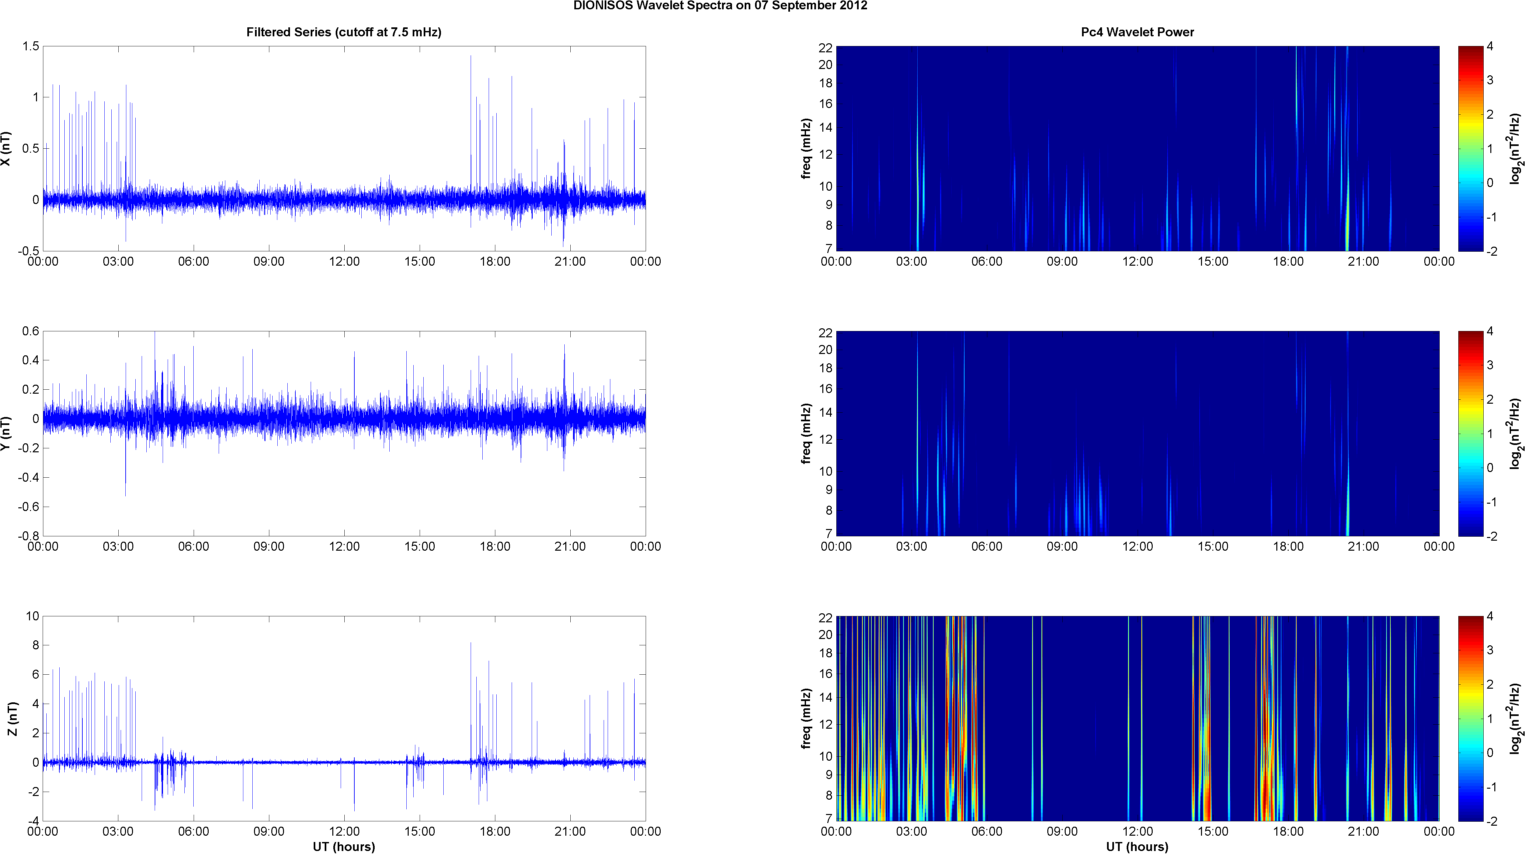The image size is (1525, 854).
Task: Click freq (mHz) label of bottom spectrogram
Action: point(806,718)
